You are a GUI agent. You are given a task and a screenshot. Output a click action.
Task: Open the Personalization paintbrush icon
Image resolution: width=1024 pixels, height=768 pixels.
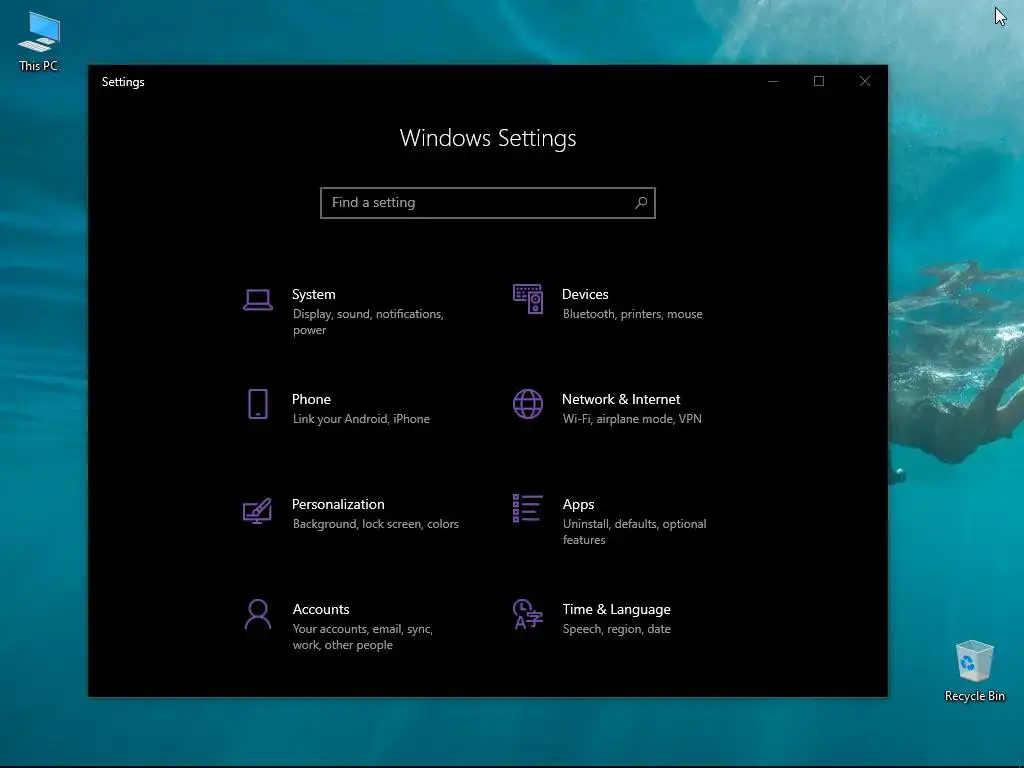pyautogui.click(x=257, y=510)
